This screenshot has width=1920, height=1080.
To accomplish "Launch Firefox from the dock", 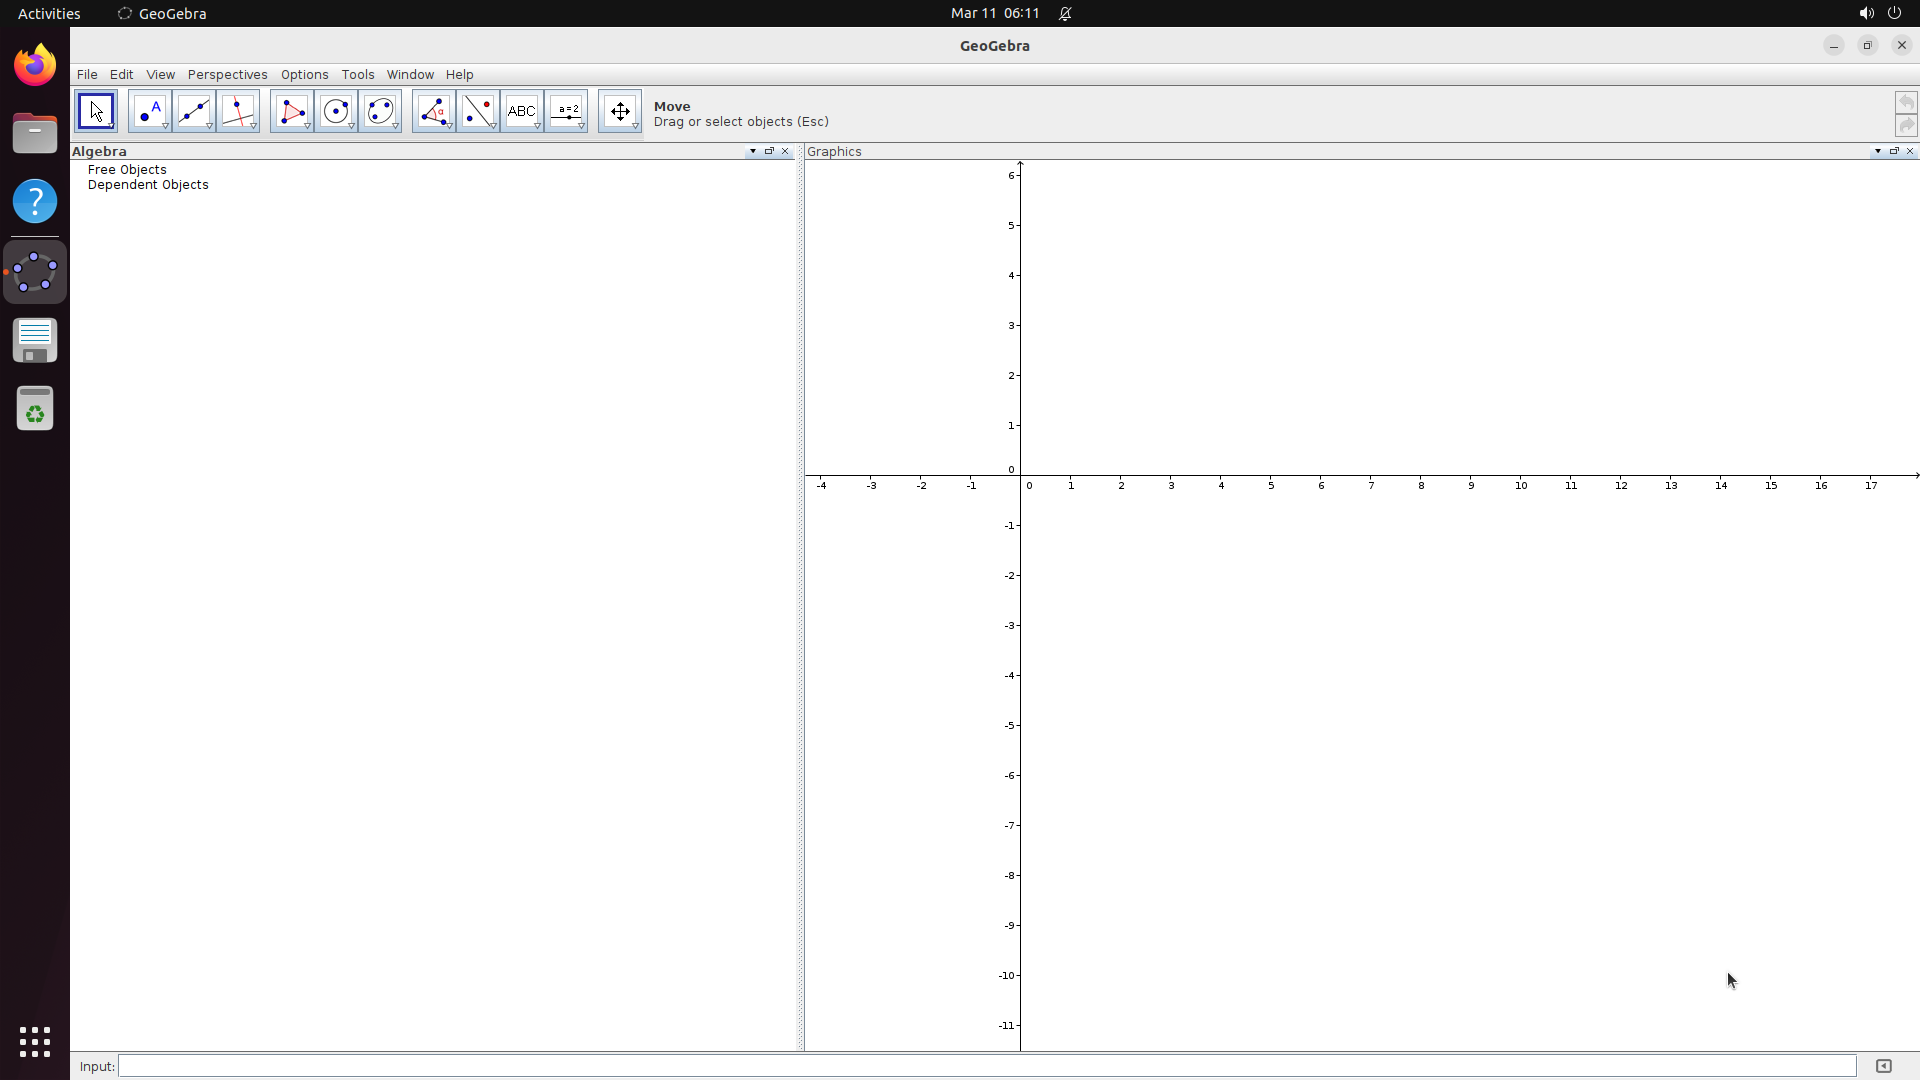I will 34,63.
